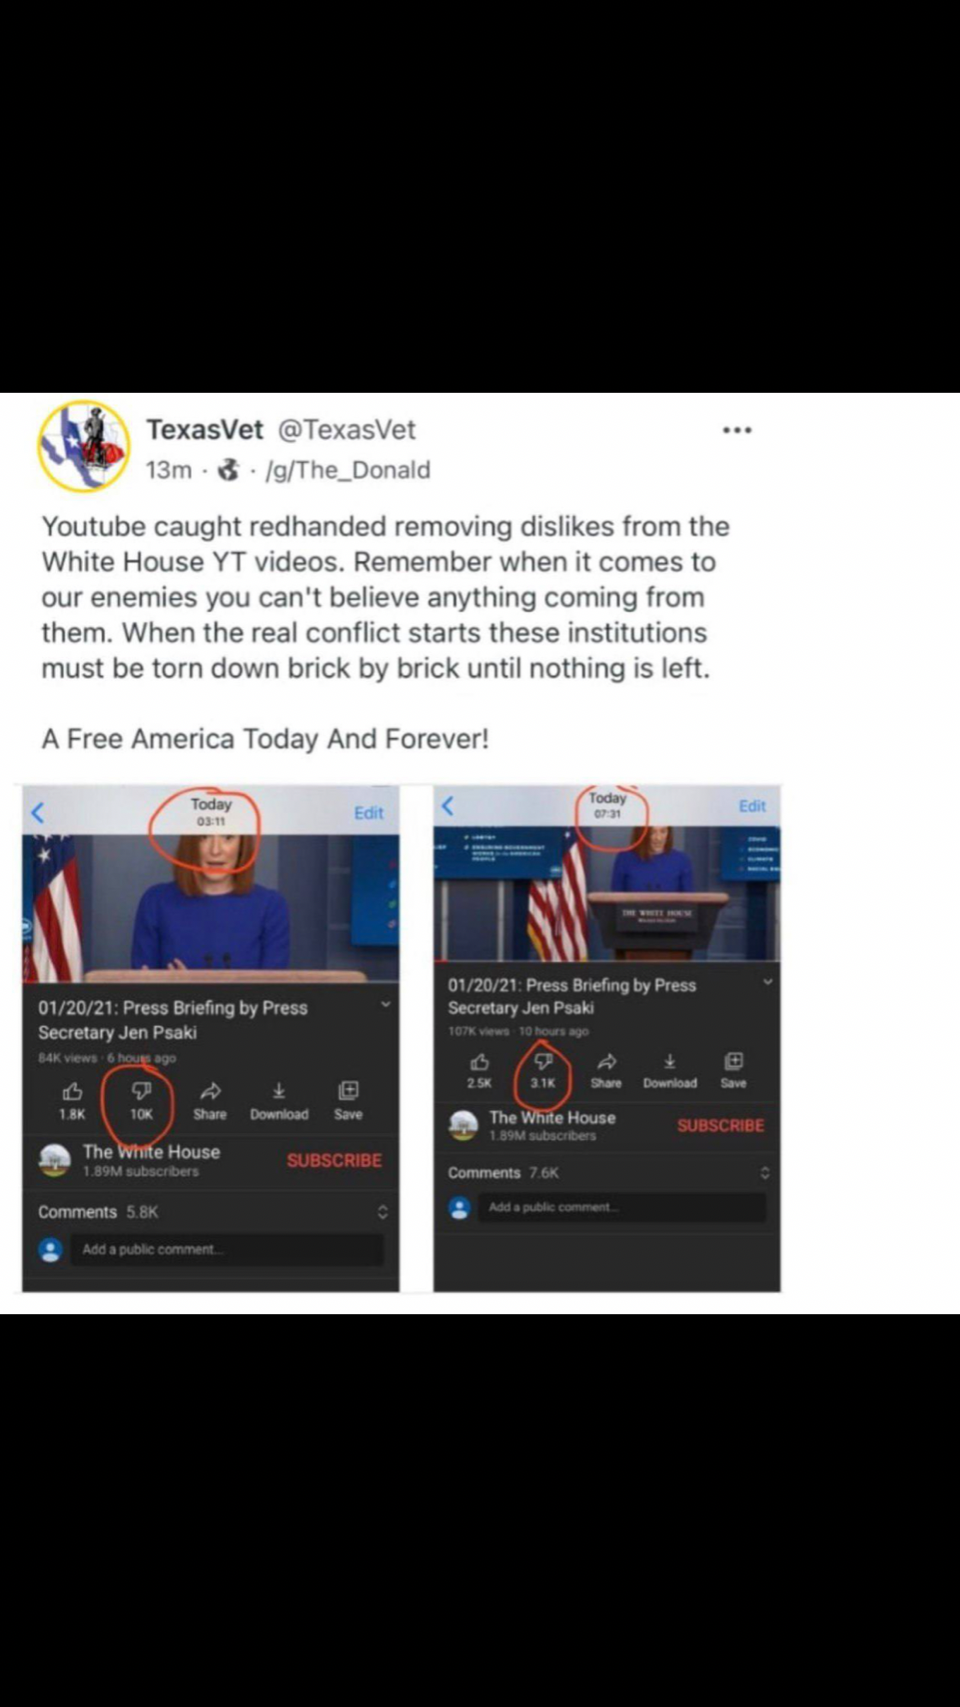Tap 'Add a public comment' field on left
The height and width of the screenshot is (1707, 960).
227,1249
